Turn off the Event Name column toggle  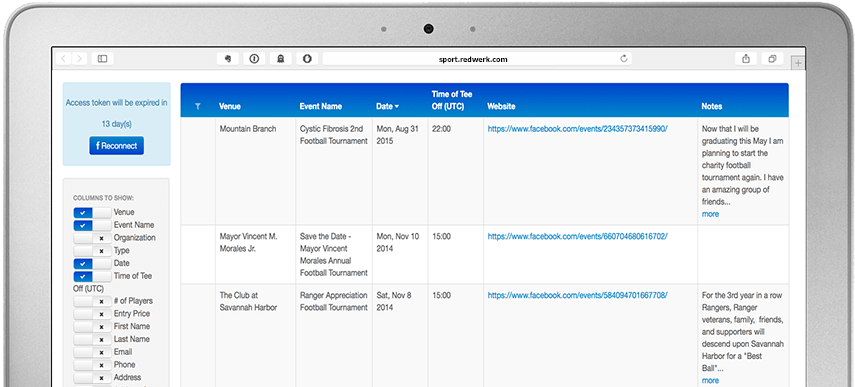(92, 225)
